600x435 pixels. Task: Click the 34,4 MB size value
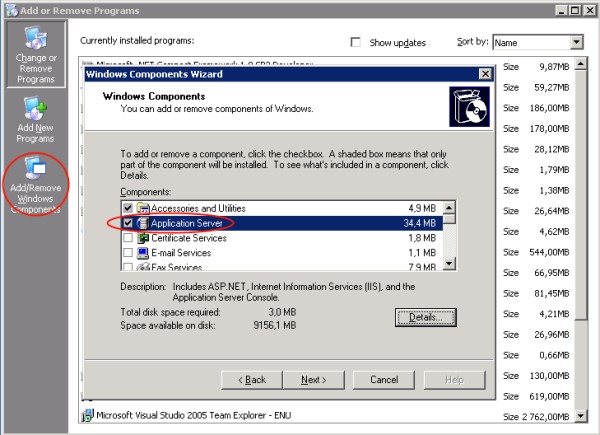(420, 223)
